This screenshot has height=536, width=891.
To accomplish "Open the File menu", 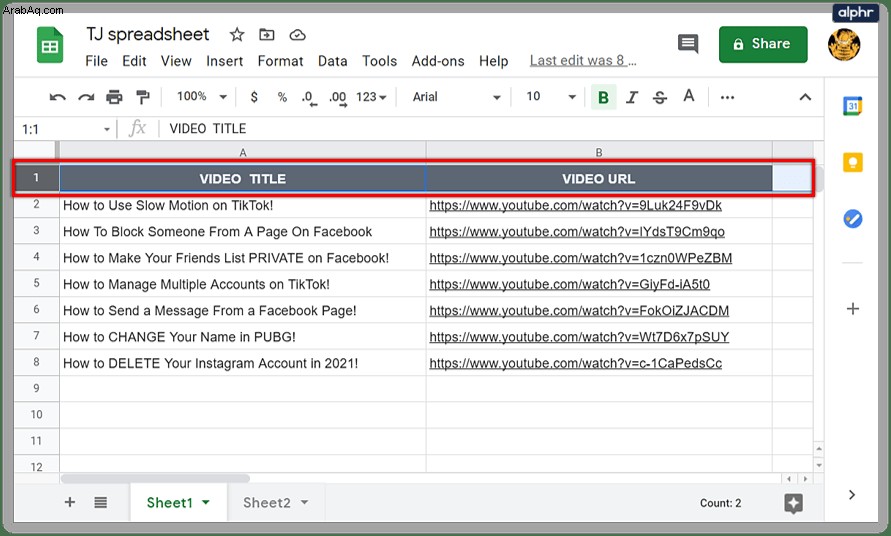I will 97,61.
